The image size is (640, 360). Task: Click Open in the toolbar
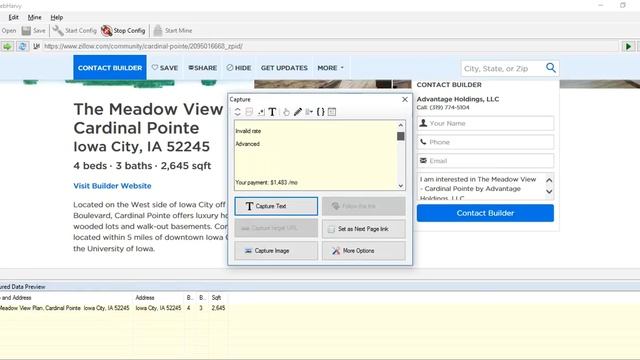(9, 31)
